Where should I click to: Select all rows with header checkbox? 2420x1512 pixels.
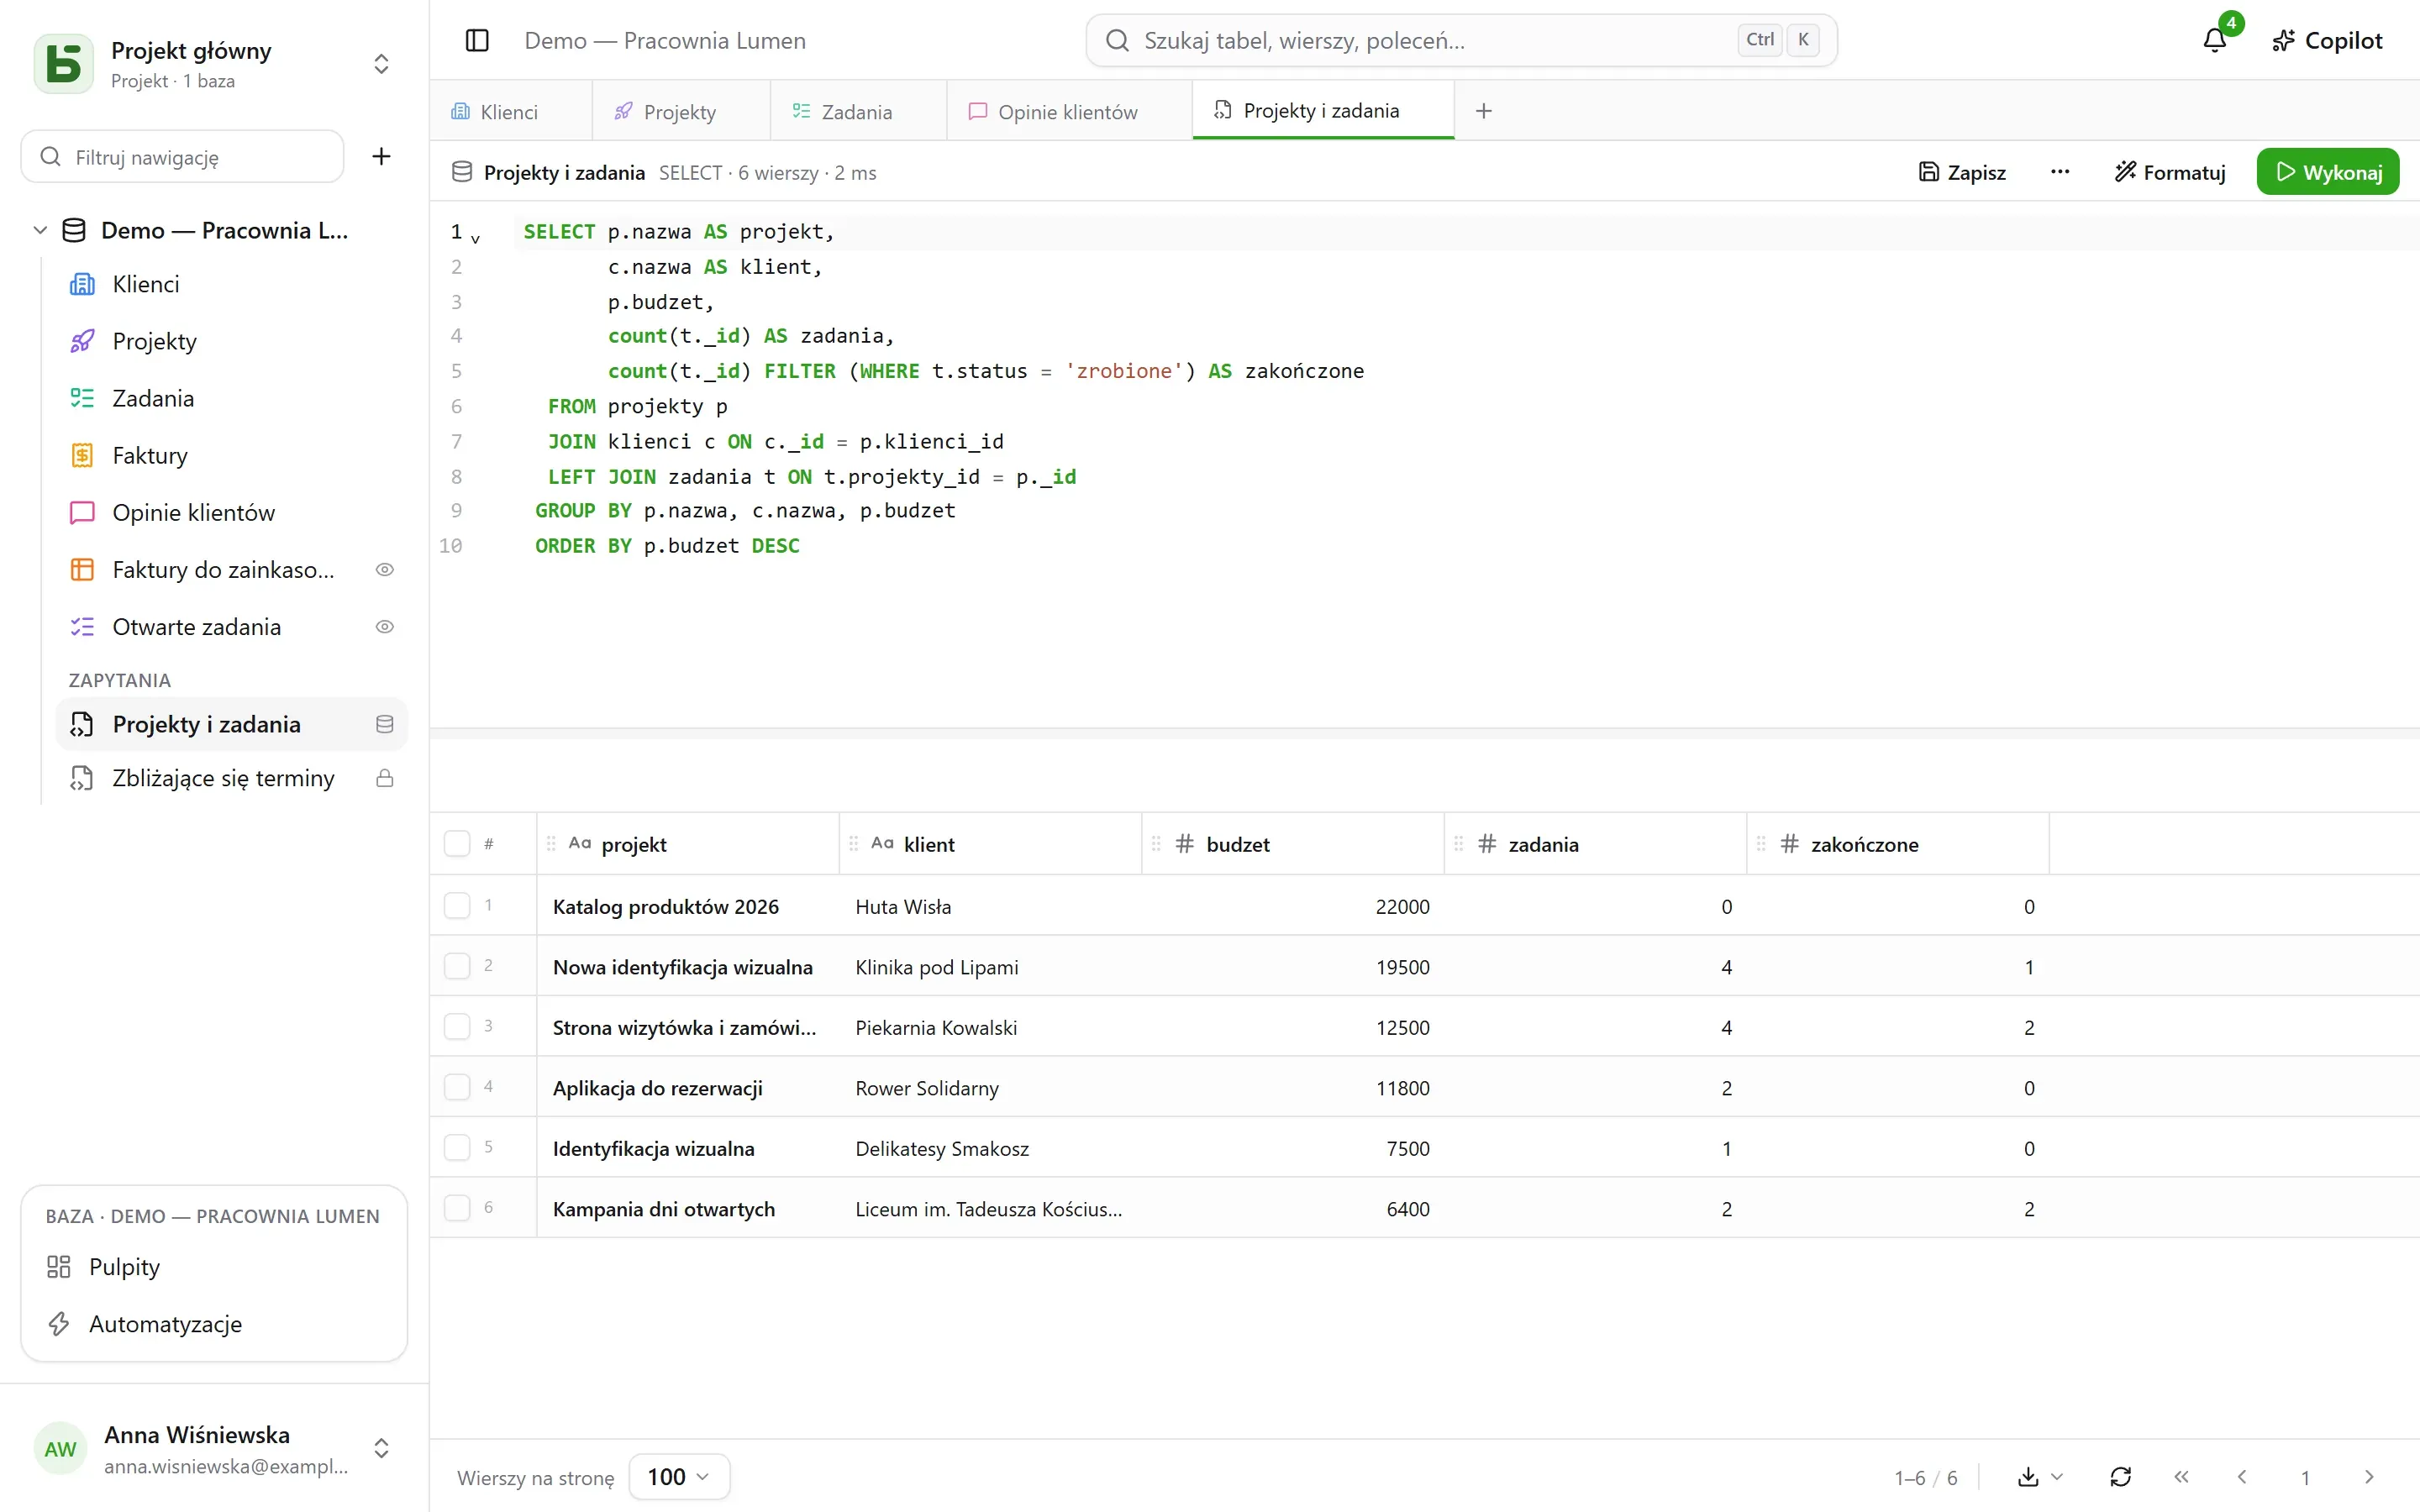pos(457,843)
